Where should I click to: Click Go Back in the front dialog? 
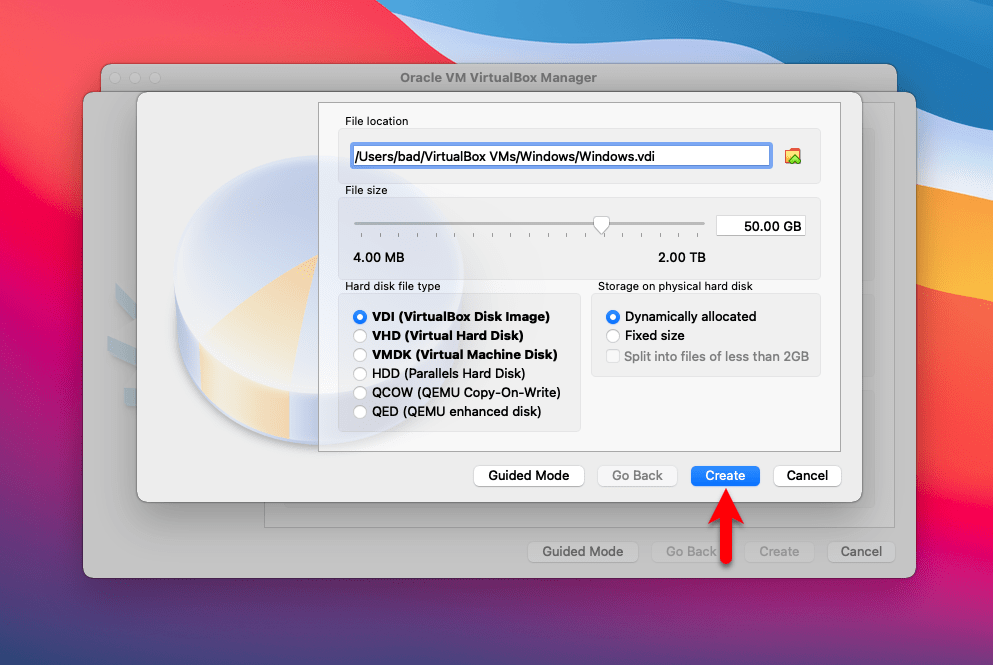[x=637, y=476]
